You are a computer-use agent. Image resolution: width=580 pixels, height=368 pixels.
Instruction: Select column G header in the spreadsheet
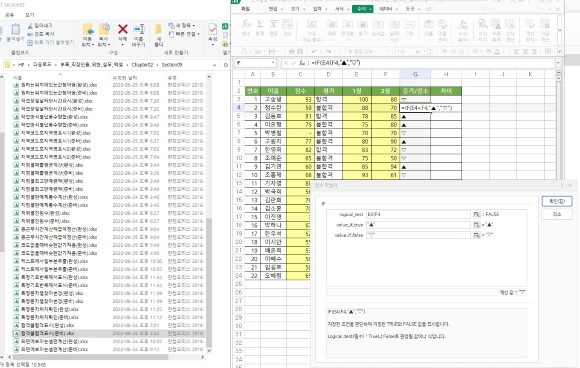click(x=415, y=74)
